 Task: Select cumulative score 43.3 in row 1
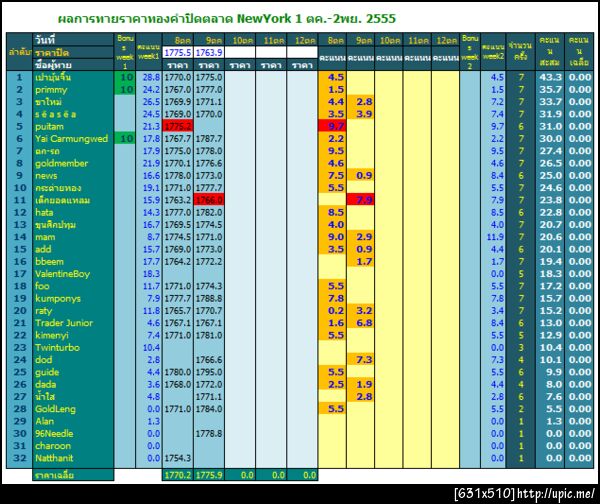[551, 77]
